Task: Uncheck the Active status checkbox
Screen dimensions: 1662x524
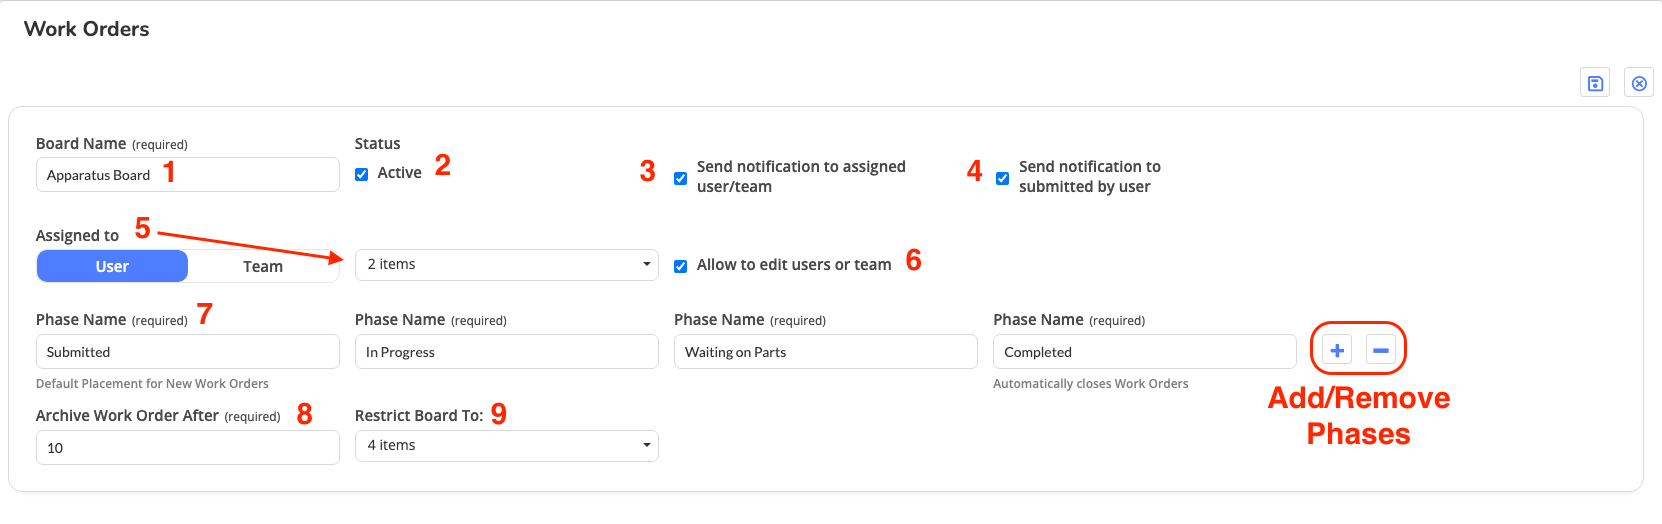Action: (x=362, y=174)
